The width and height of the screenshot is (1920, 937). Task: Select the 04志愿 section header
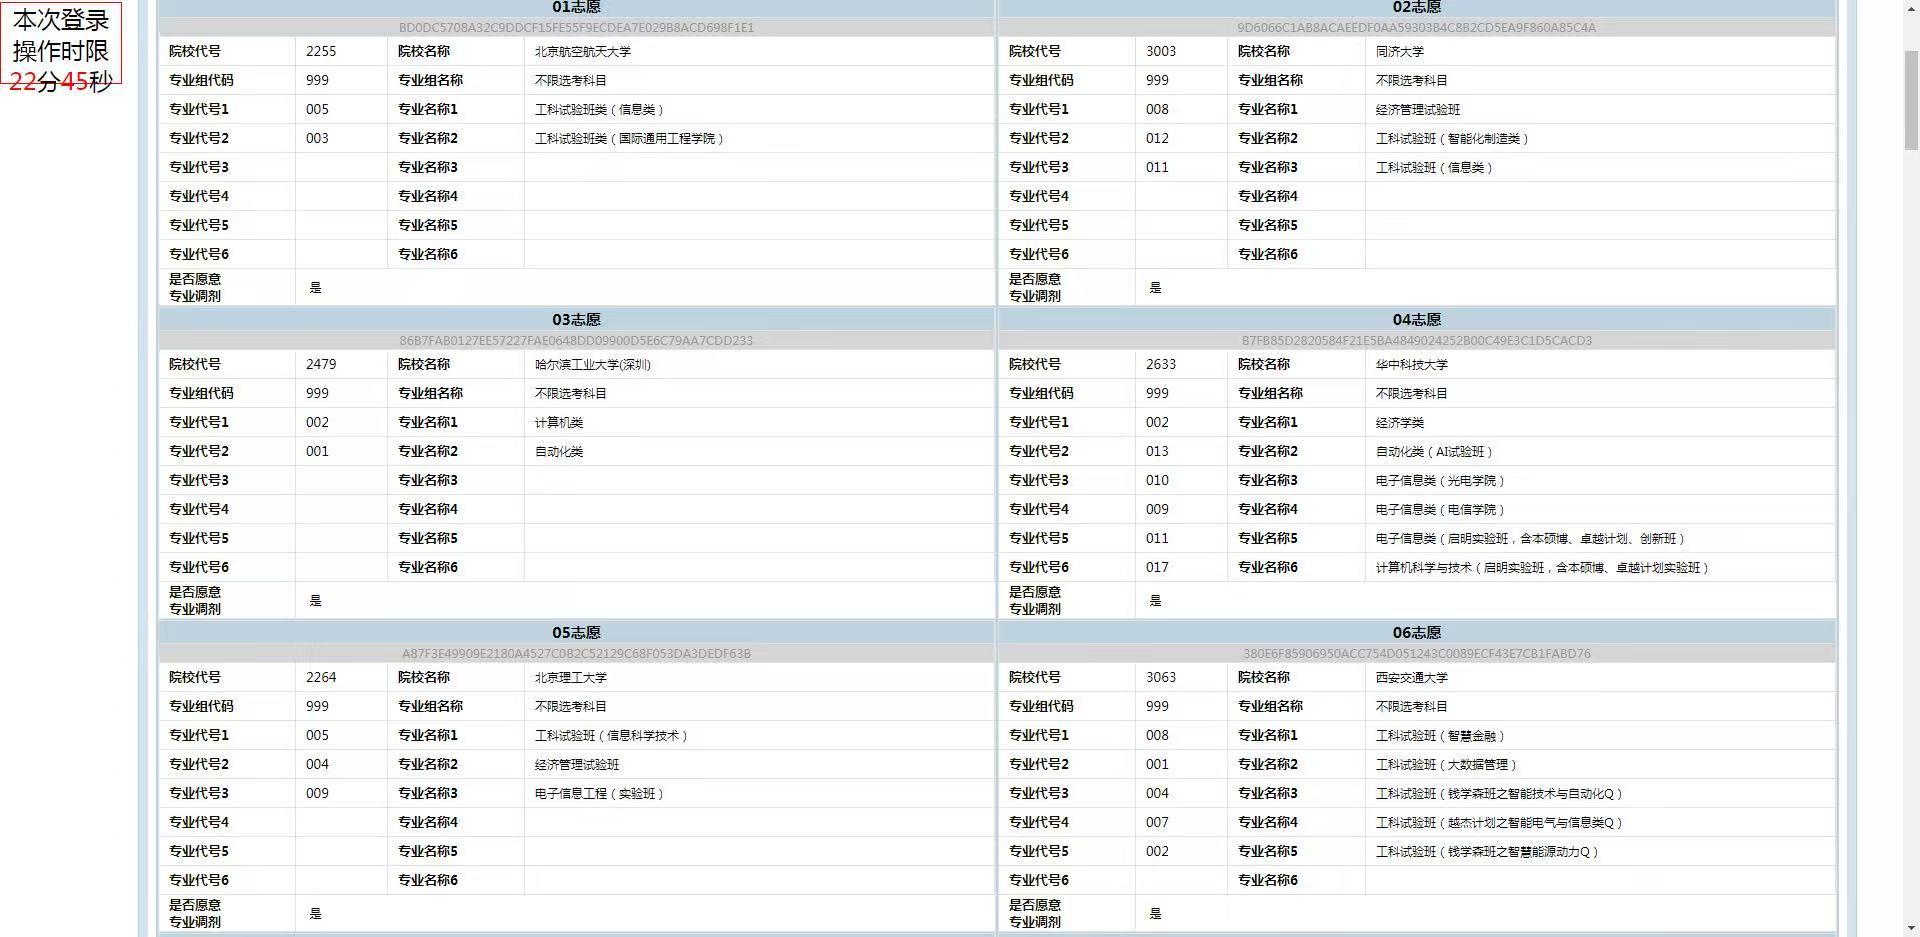(1416, 320)
